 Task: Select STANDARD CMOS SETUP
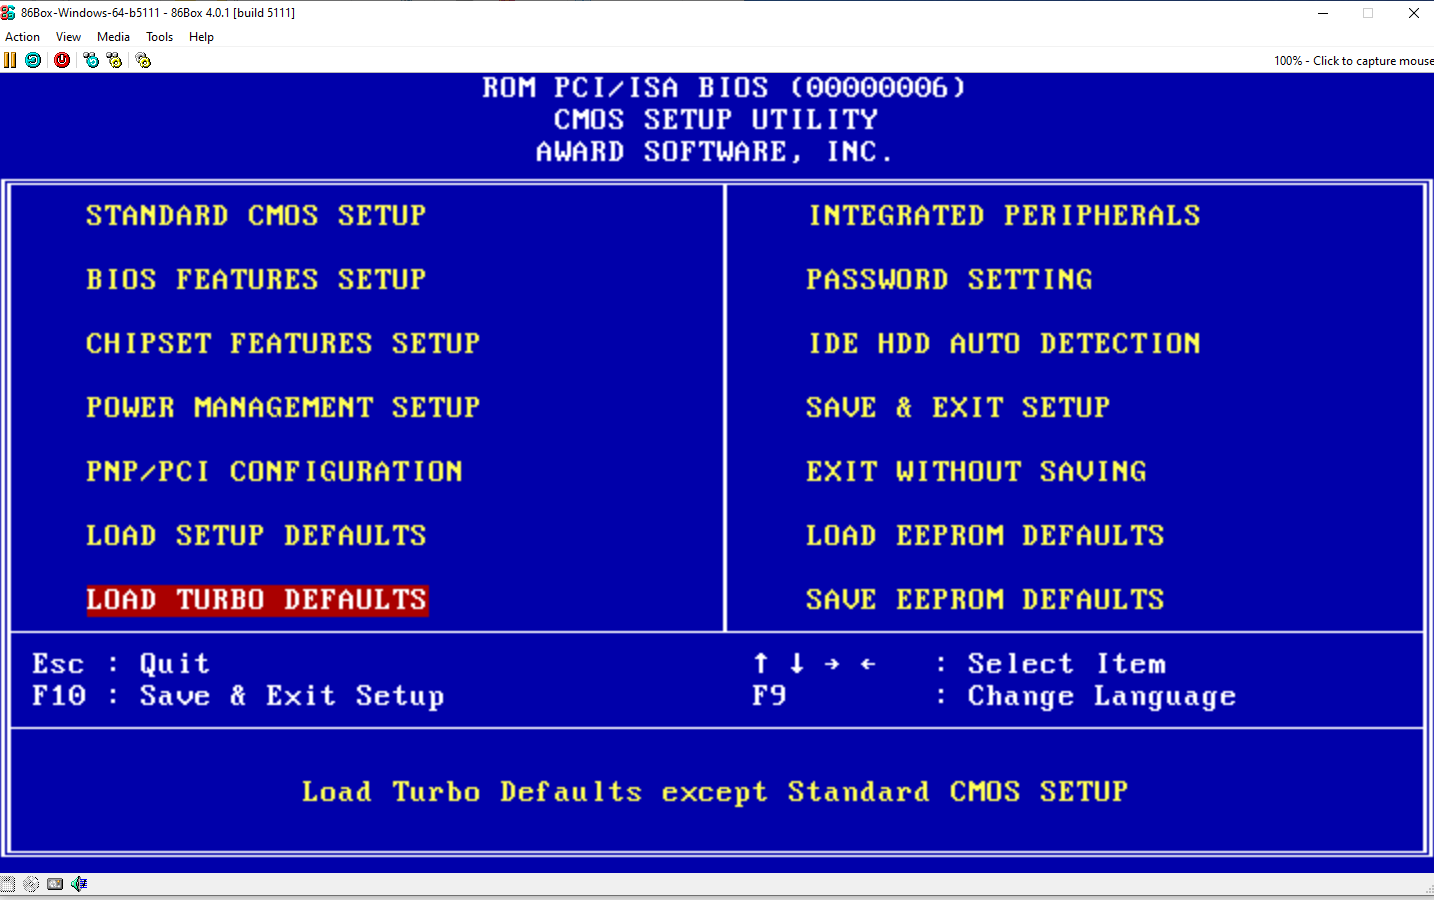point(256,215)
